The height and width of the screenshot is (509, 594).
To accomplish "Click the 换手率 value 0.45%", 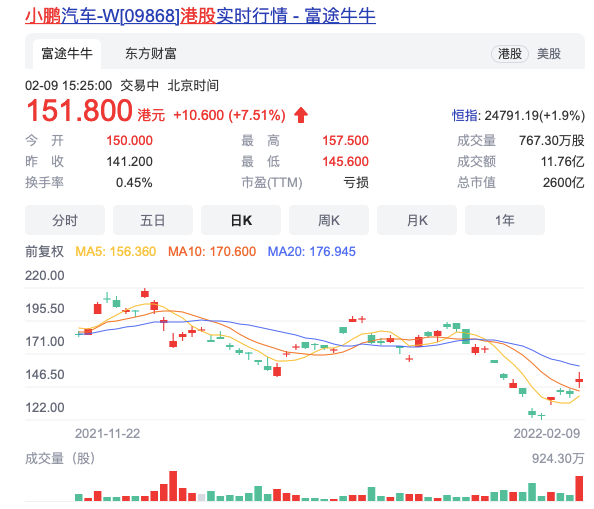I will click(x=134, y=183).
